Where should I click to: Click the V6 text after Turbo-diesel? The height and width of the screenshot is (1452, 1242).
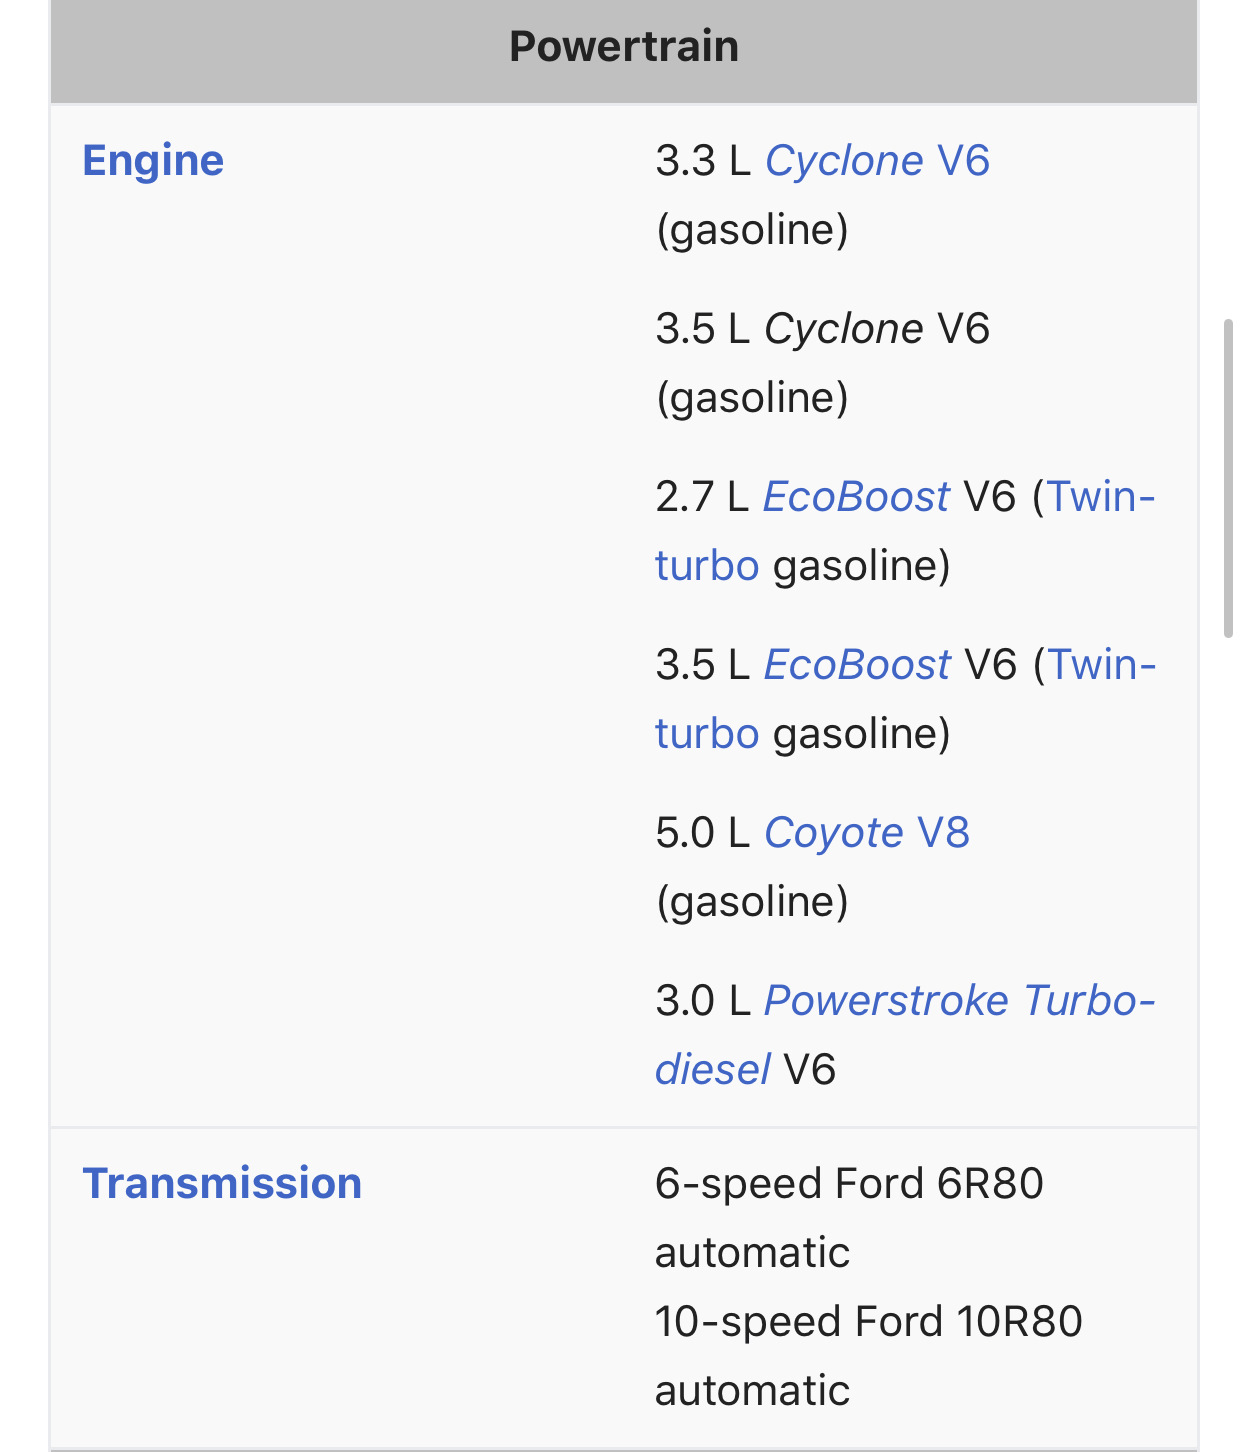tap(810, 1069)
